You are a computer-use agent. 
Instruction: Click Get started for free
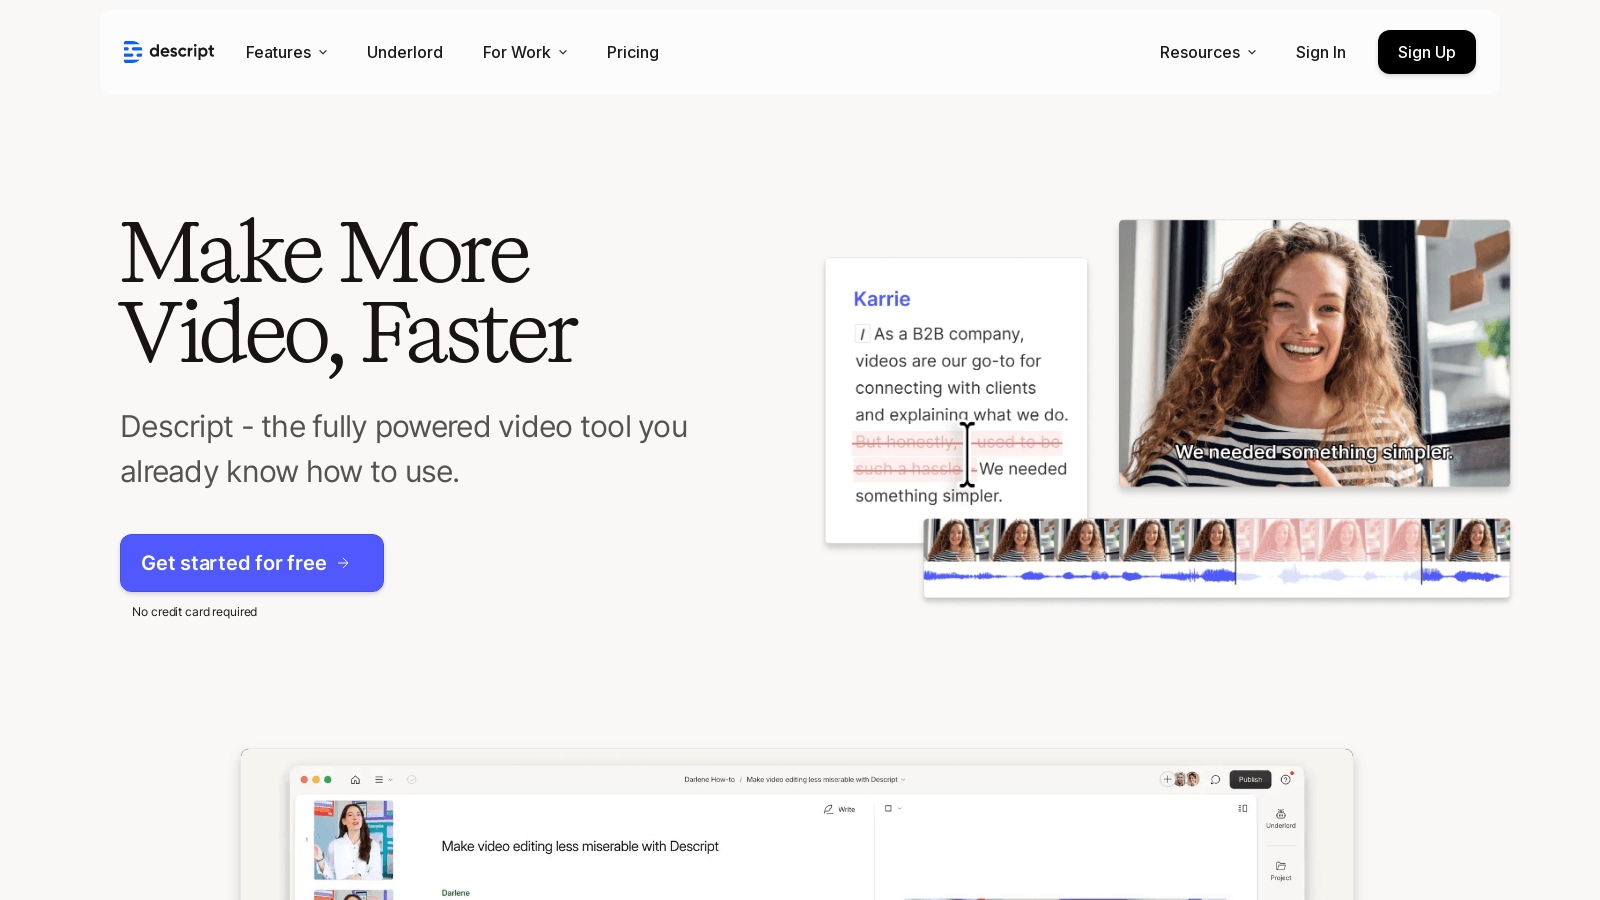pos(252,563)
